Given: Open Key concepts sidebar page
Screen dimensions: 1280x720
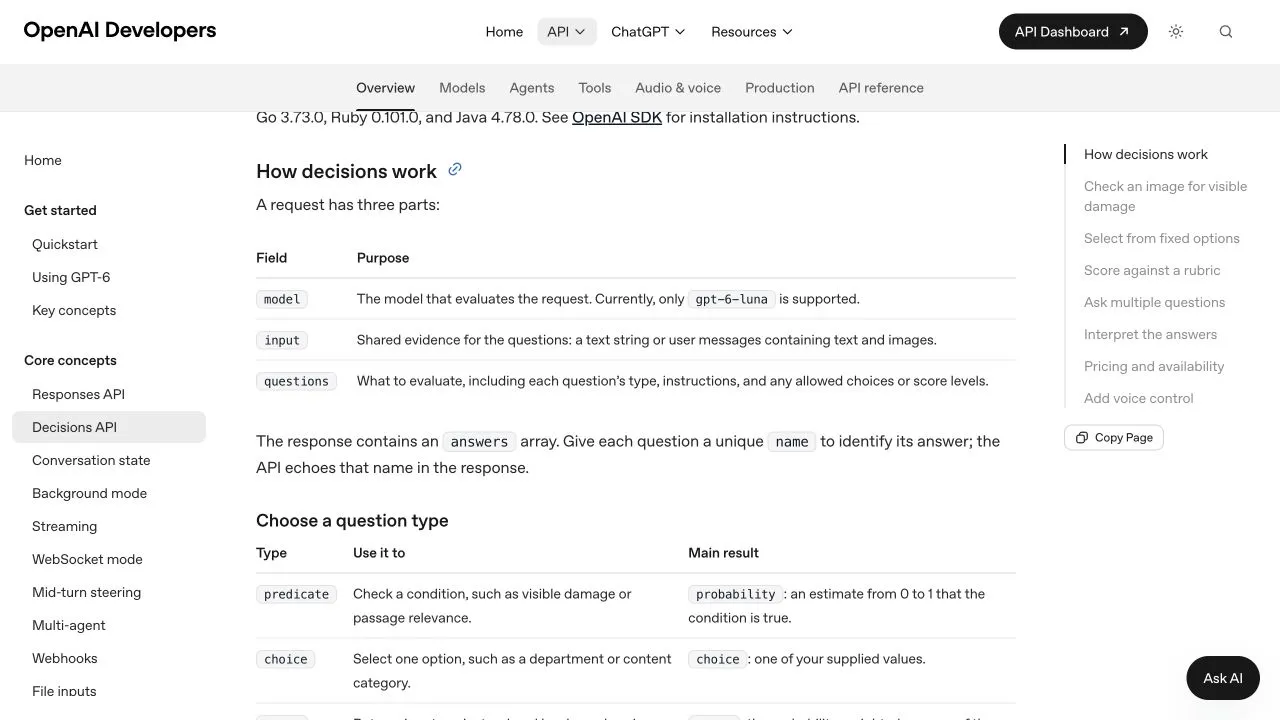Looking at the screenshot, I should point(74,310).
